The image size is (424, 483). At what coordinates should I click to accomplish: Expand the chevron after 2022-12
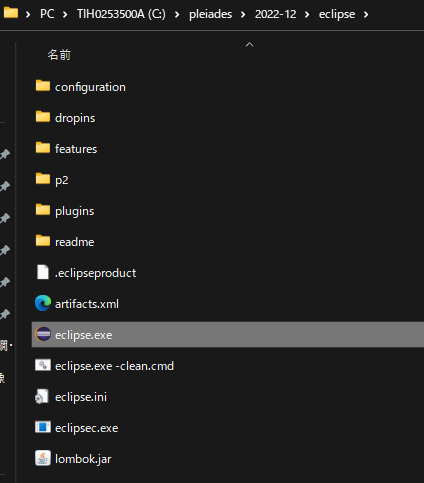click(x=307, y=15)
